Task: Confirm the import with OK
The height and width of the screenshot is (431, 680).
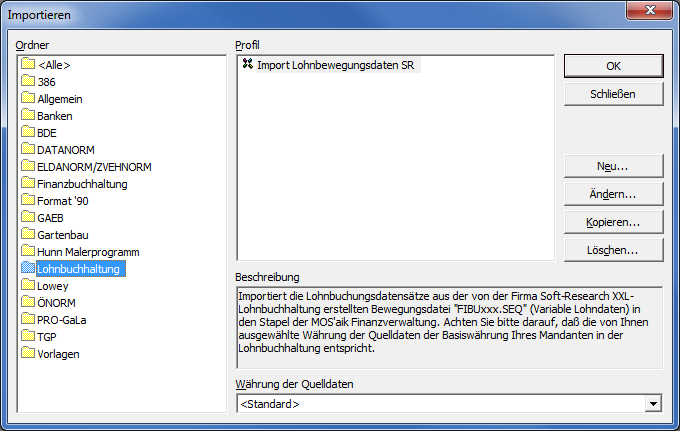Action: click(614, 66)
